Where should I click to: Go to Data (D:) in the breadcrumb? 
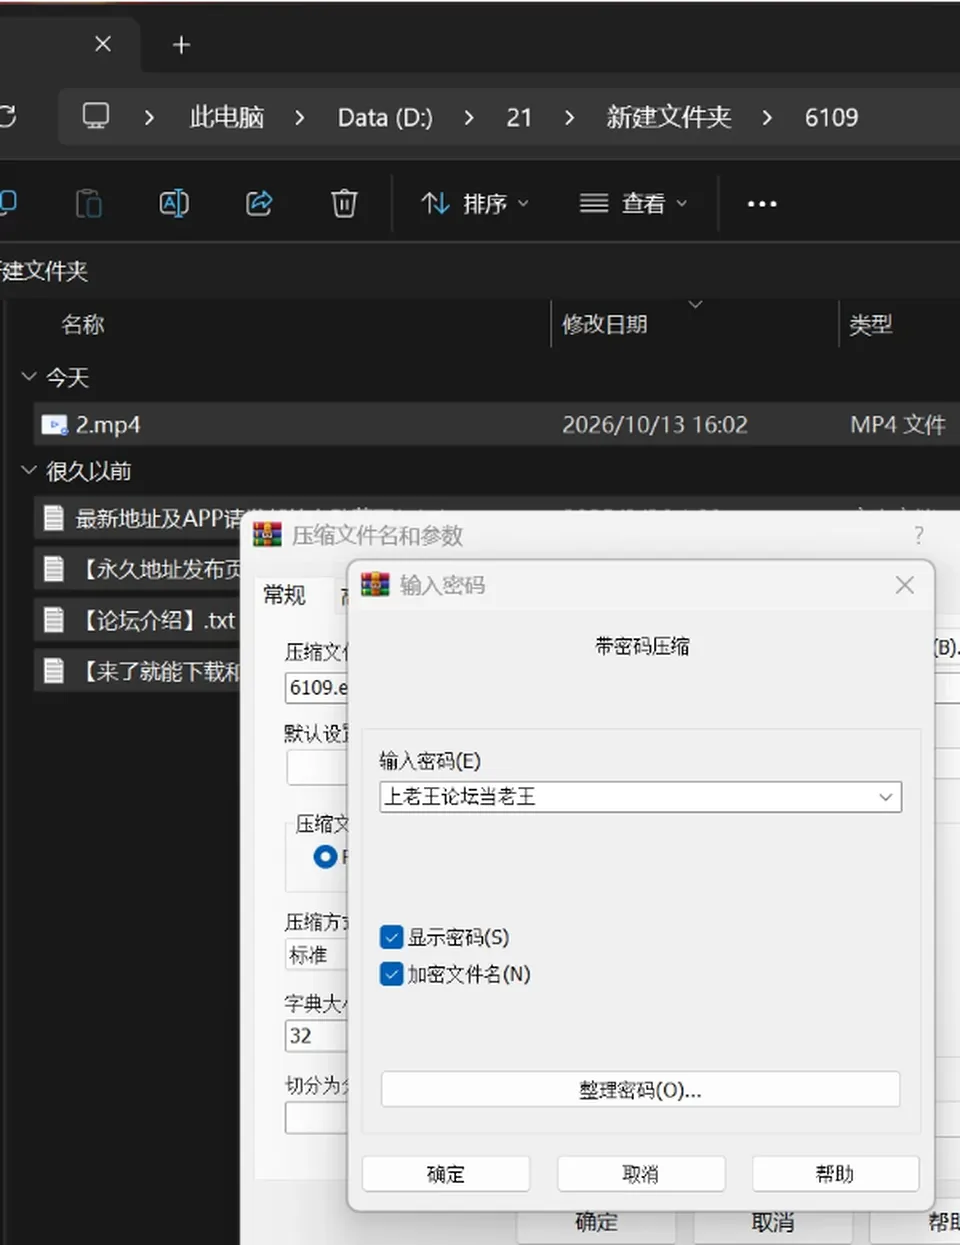385,117
